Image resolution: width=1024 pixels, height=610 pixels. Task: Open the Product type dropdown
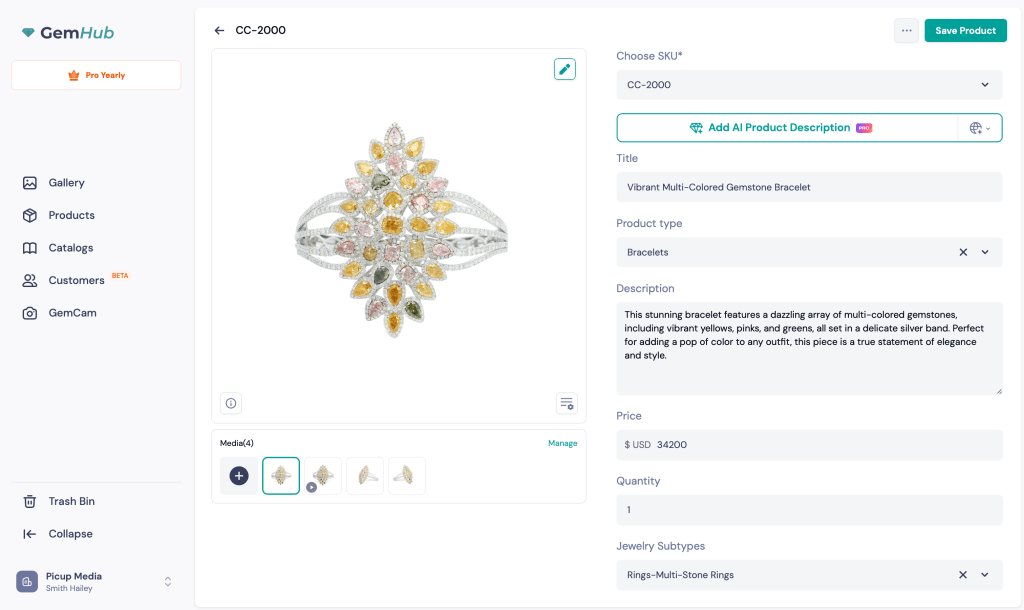[x=985, y=252]
